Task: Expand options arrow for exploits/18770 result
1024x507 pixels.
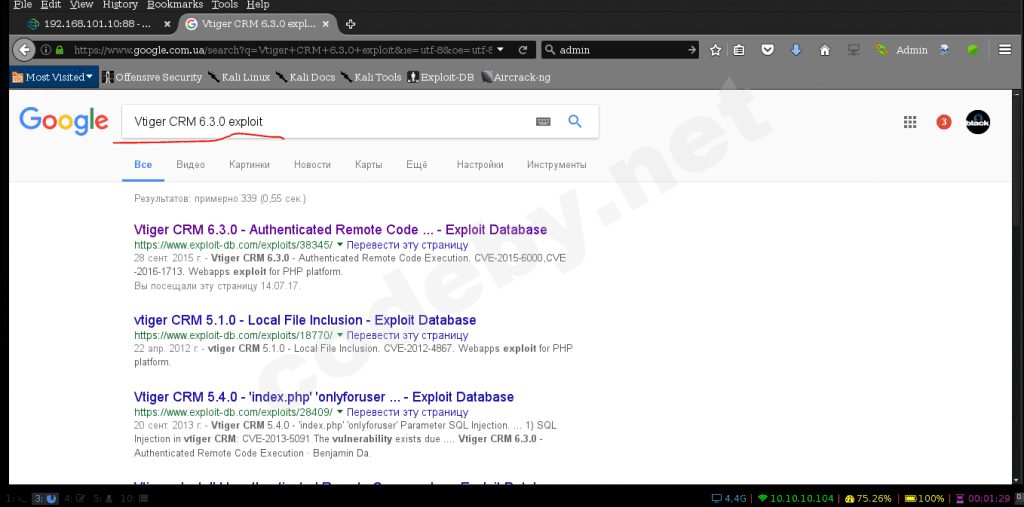Action: pos(340,336)
